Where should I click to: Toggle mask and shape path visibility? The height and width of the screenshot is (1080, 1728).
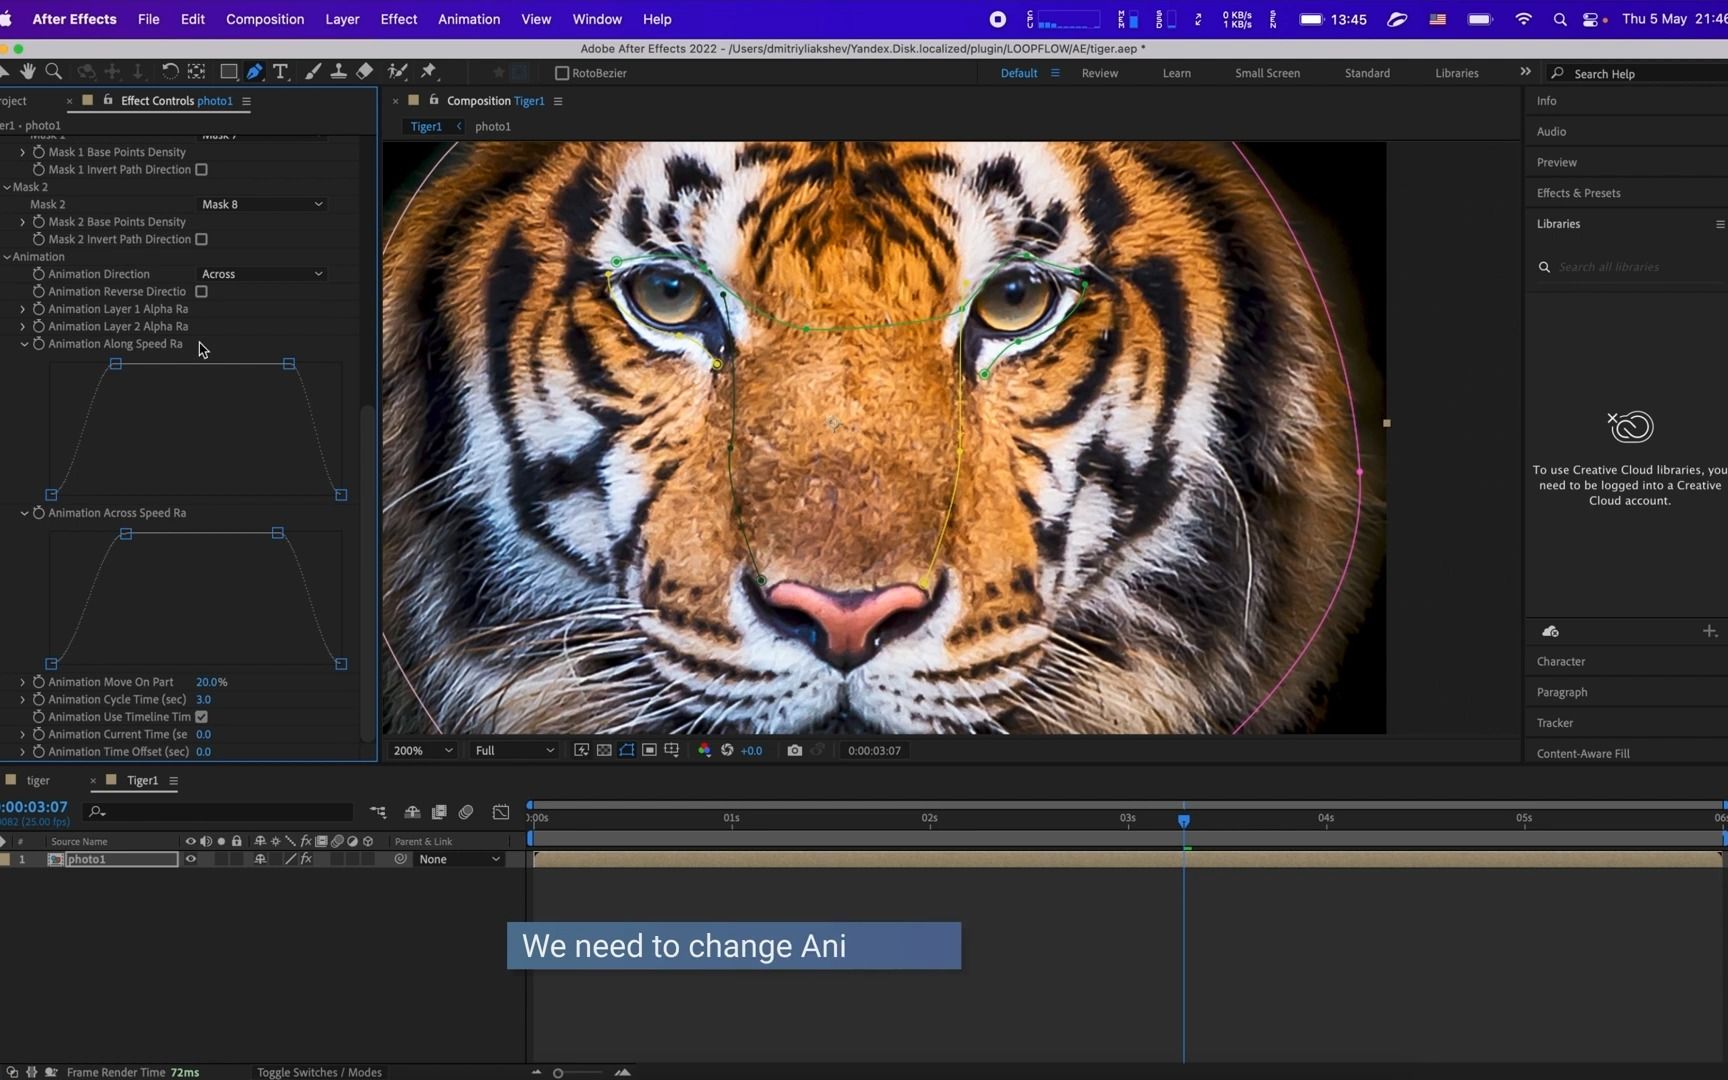pos(627,750)
